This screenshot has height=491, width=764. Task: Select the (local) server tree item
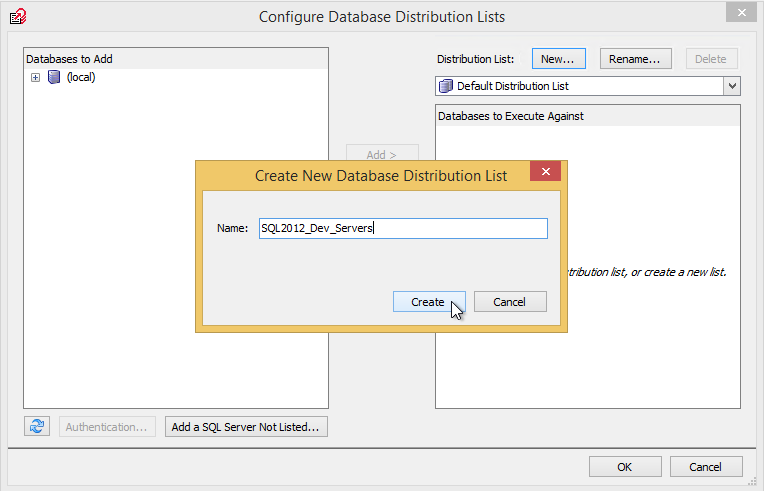[81, 77]
